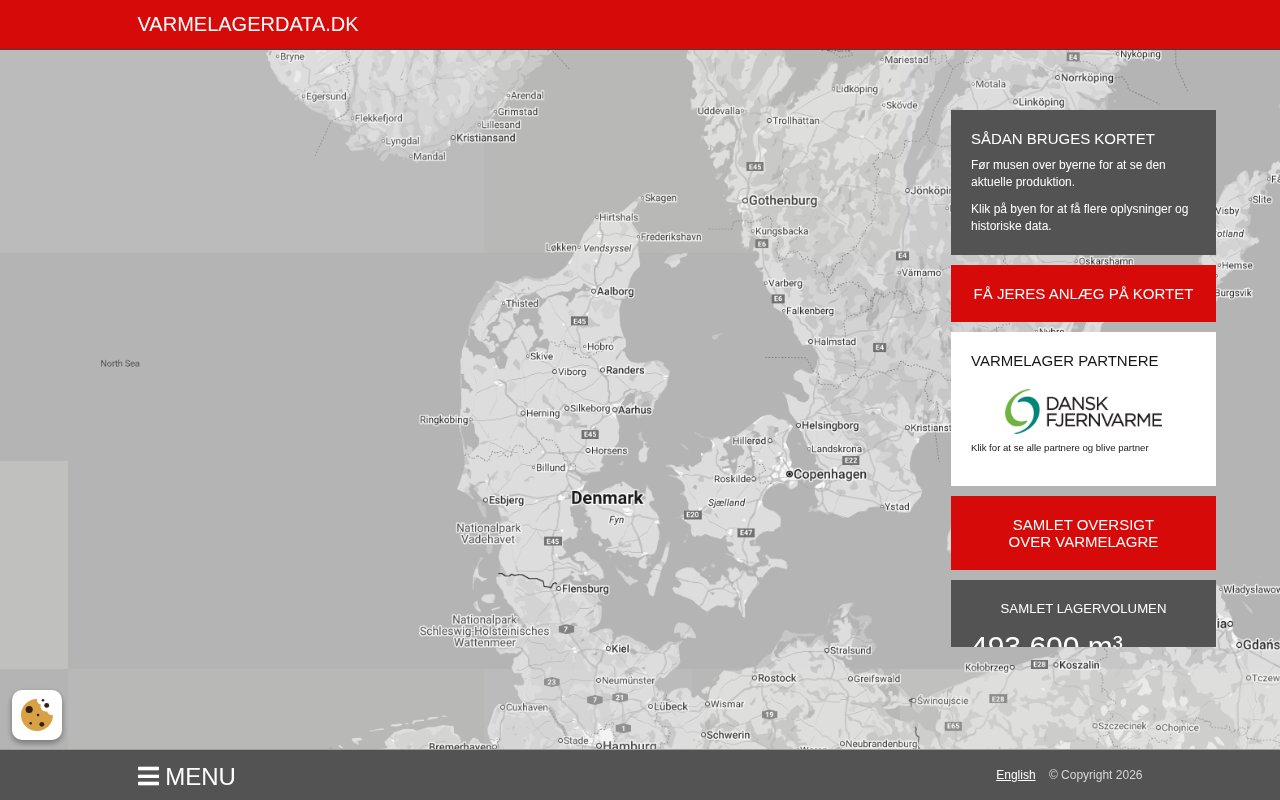This screenshot has height=800, width=1280.
Task: Click the E47 road shield on map
Action: coord(745,532)
